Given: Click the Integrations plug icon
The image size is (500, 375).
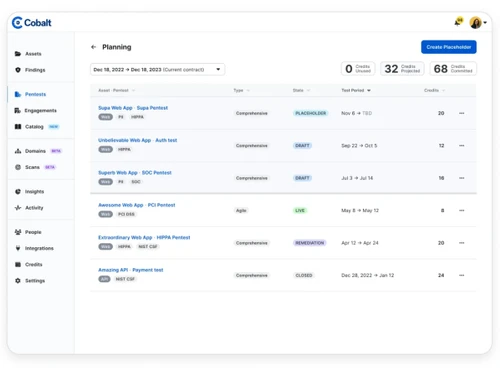Looking at the screenshot, I should pyautogui.click(x=18, y=248).
